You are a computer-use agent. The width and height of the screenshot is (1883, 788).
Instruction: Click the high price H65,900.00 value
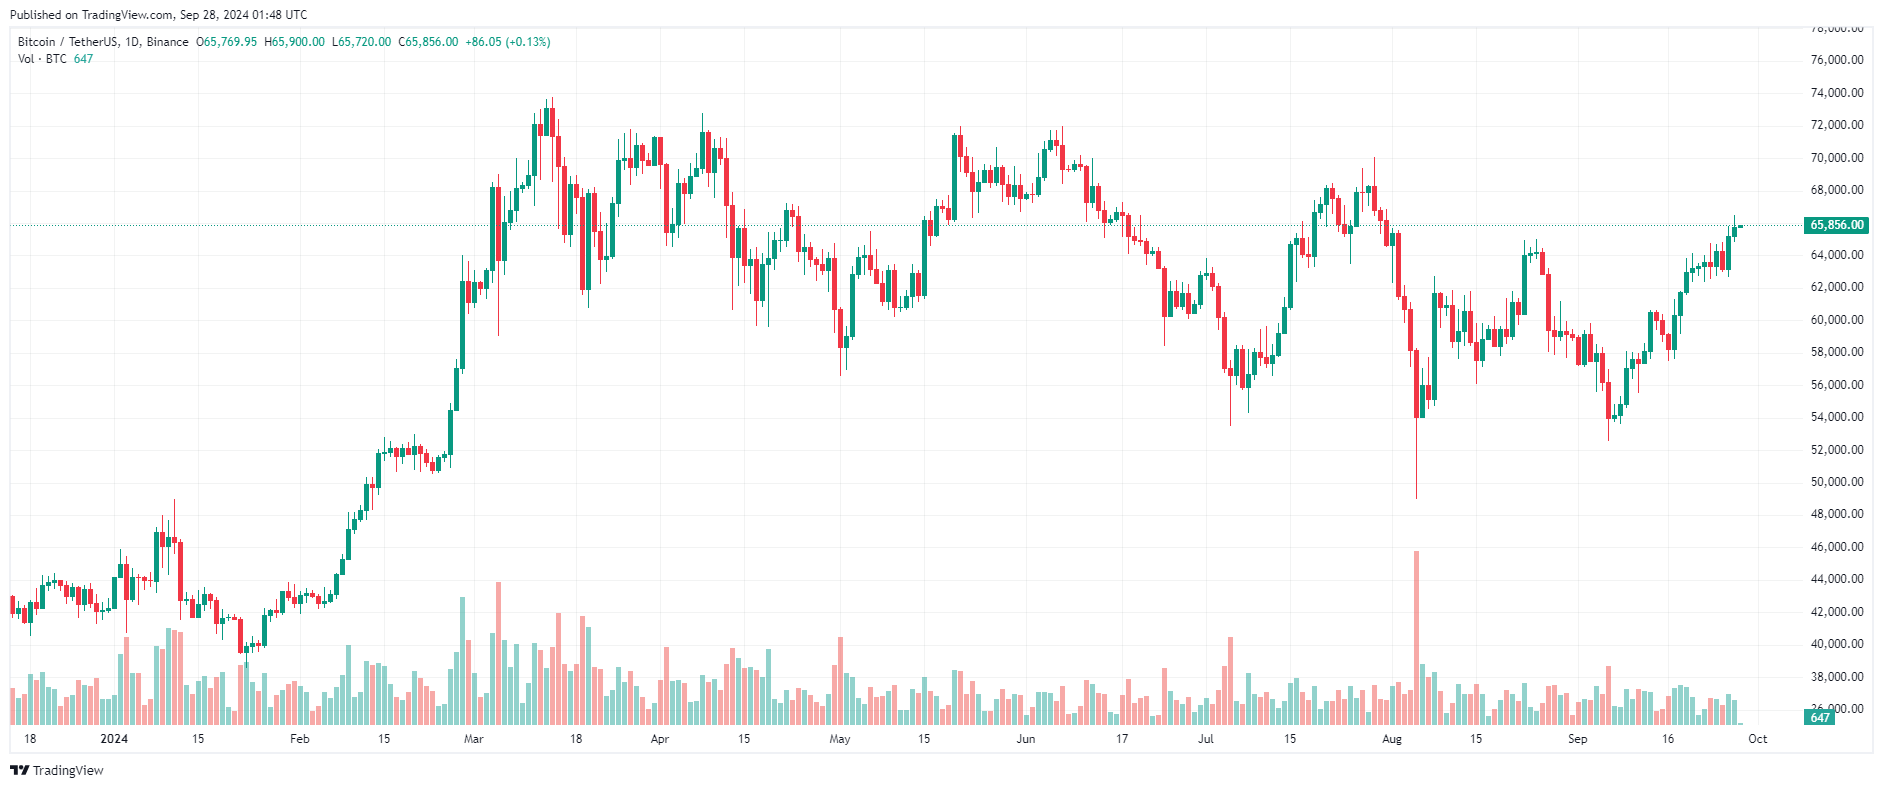click(x=294, y=42)
